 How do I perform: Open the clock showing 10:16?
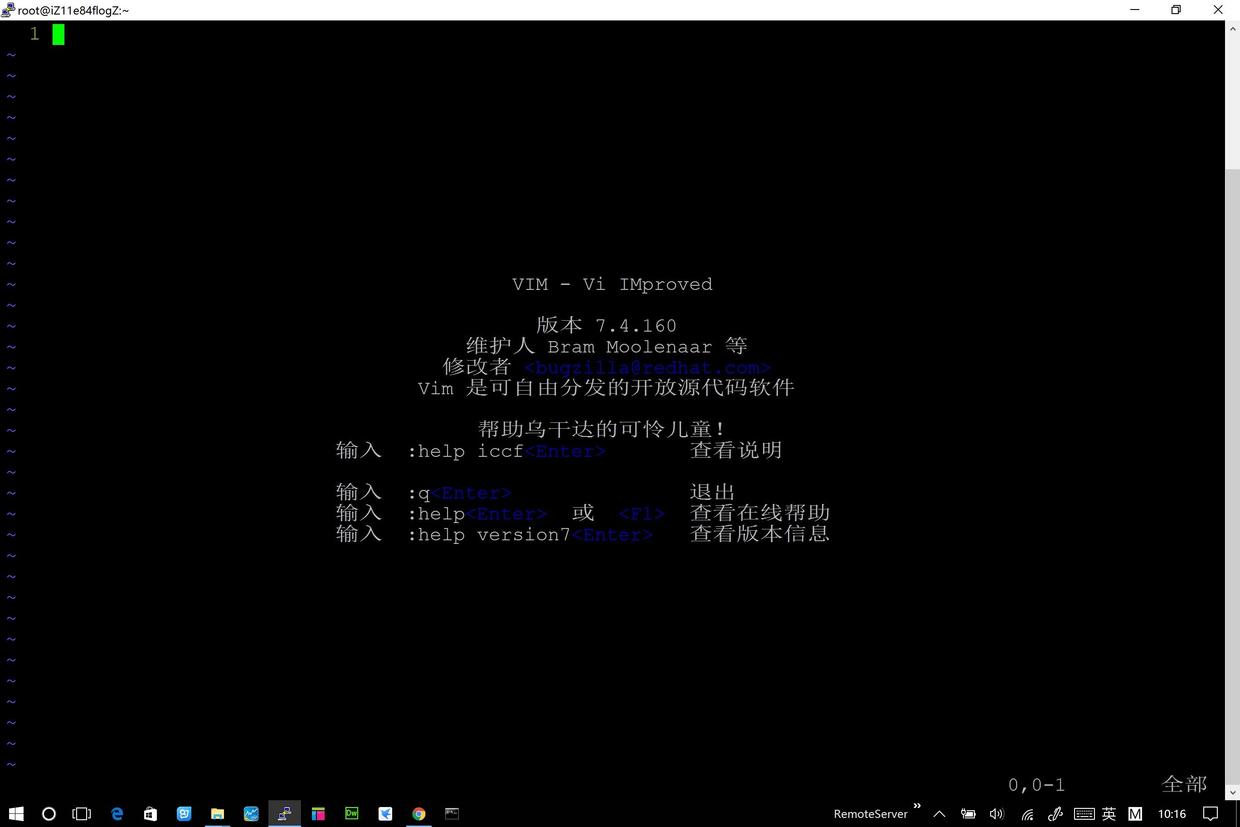coord(1172,814)
